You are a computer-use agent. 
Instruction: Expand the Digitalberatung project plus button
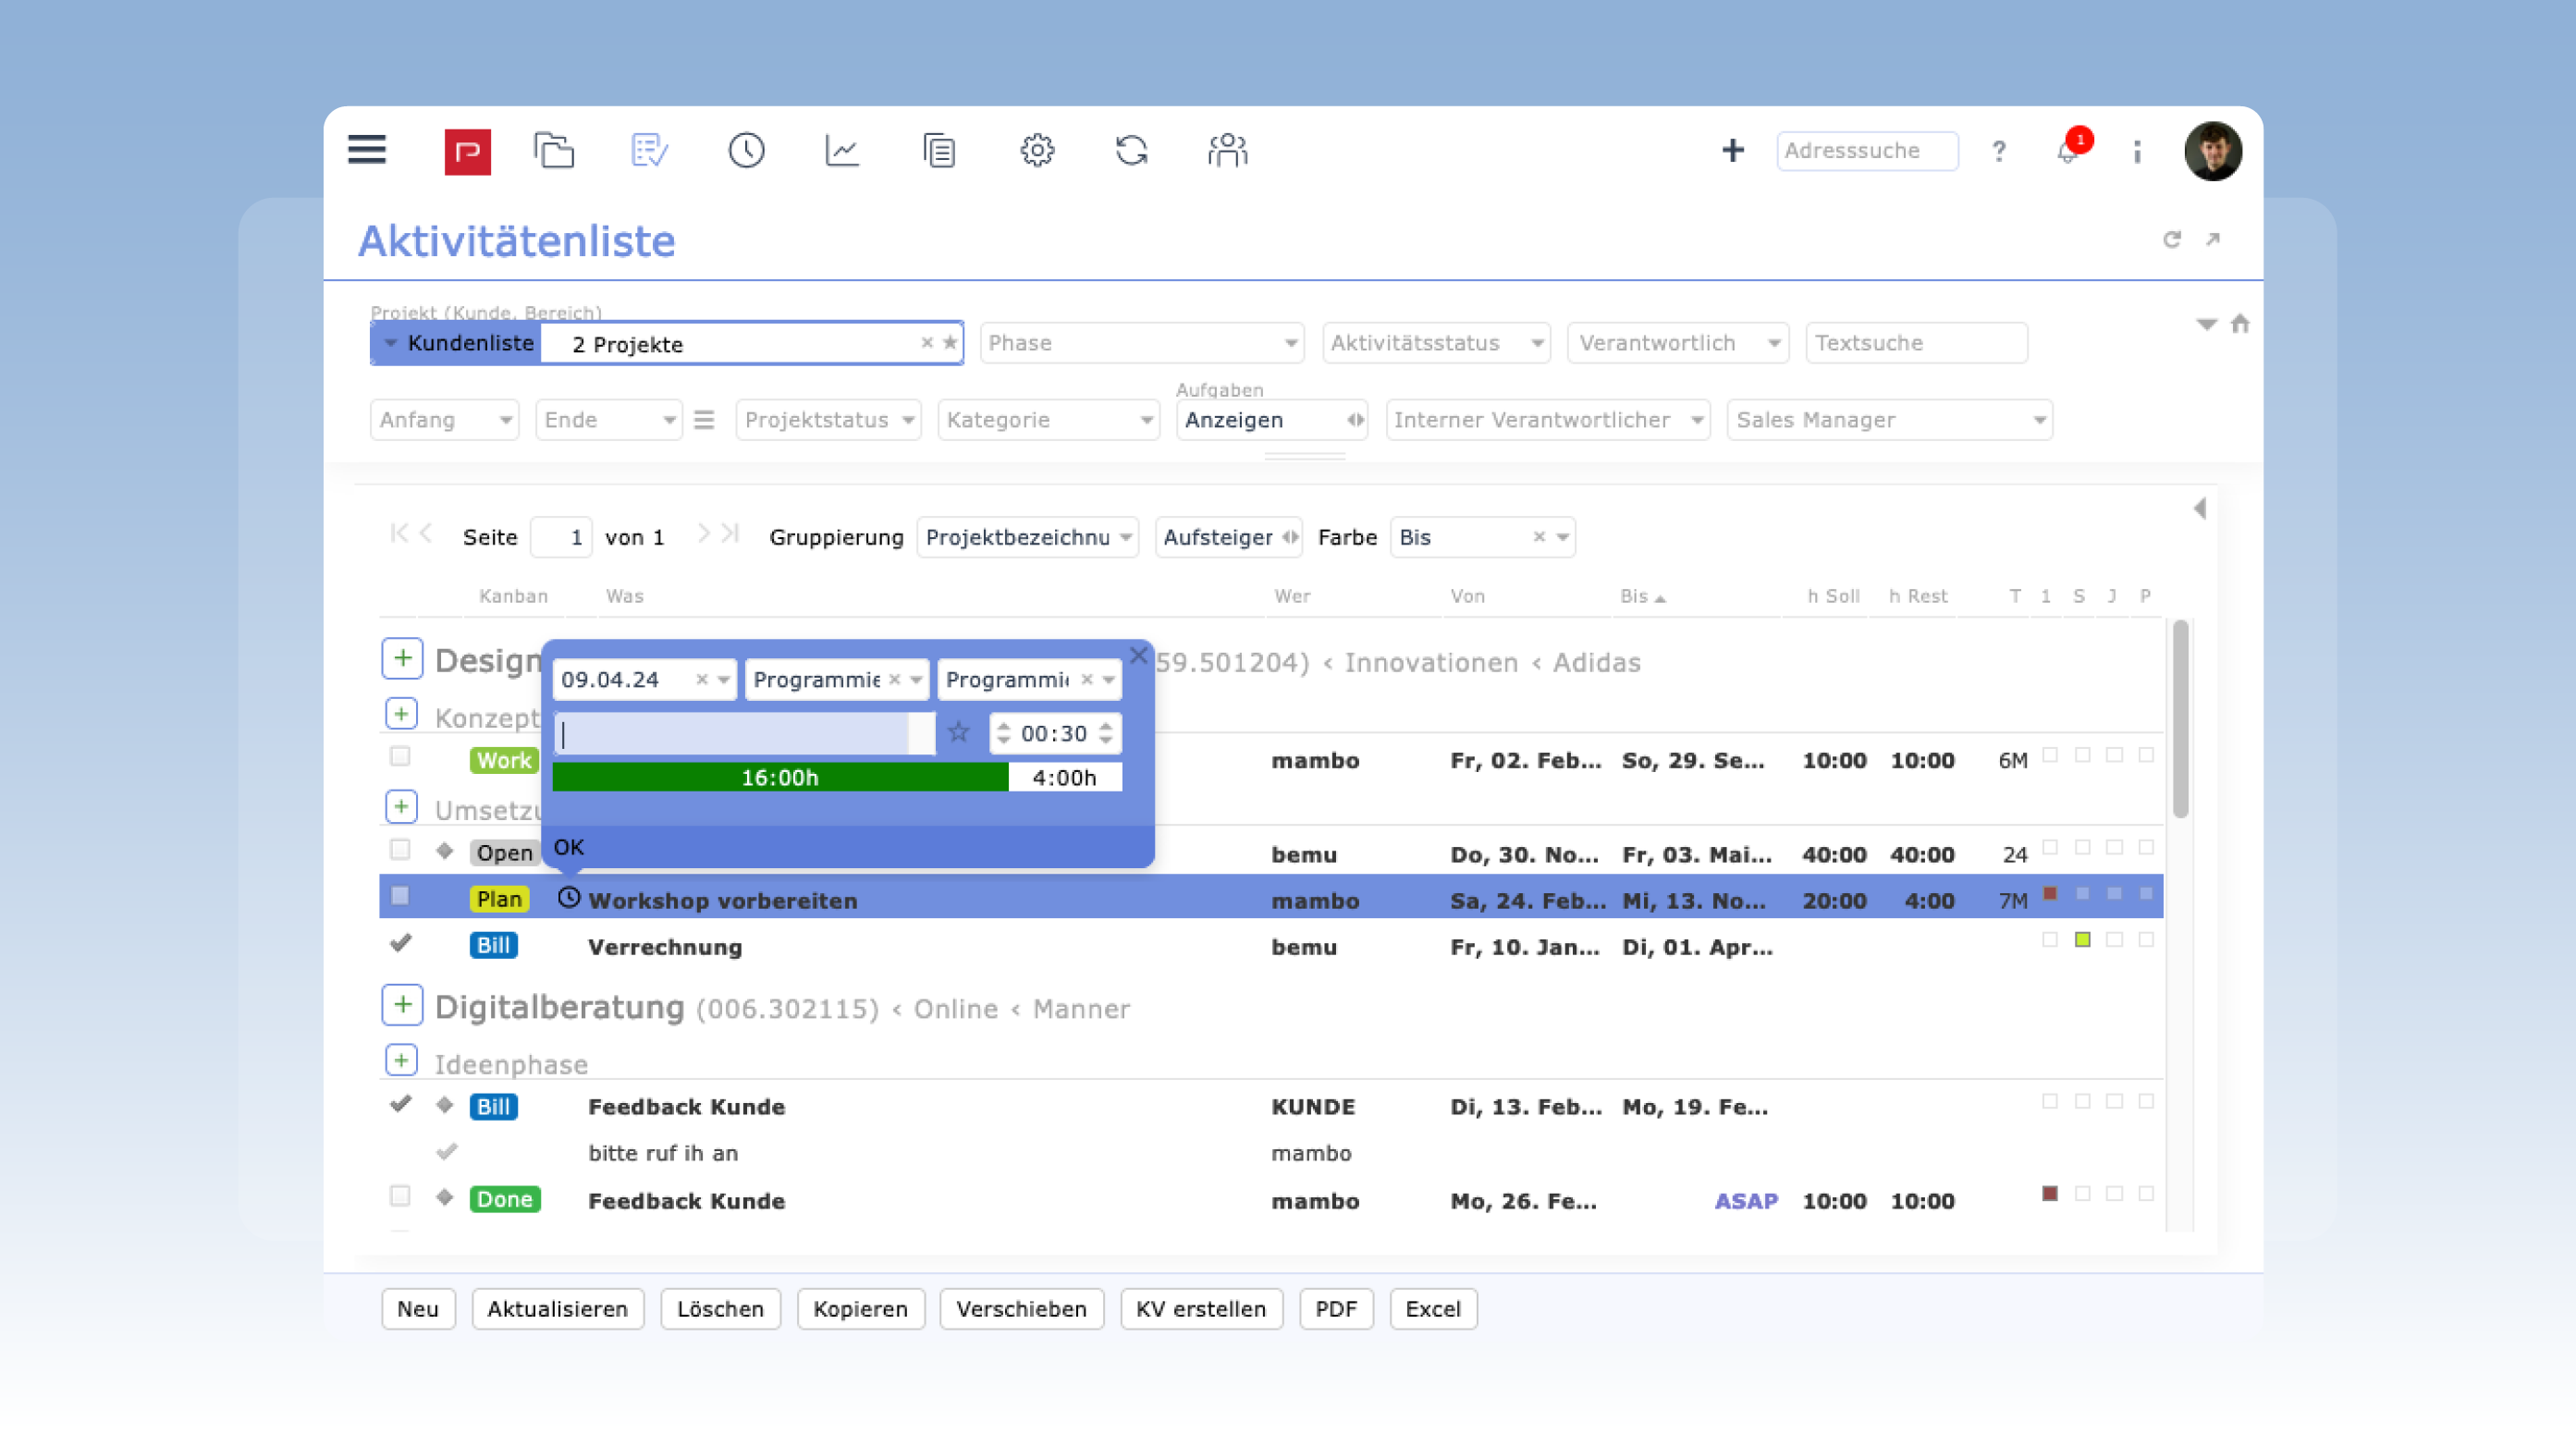(402, 1005)
